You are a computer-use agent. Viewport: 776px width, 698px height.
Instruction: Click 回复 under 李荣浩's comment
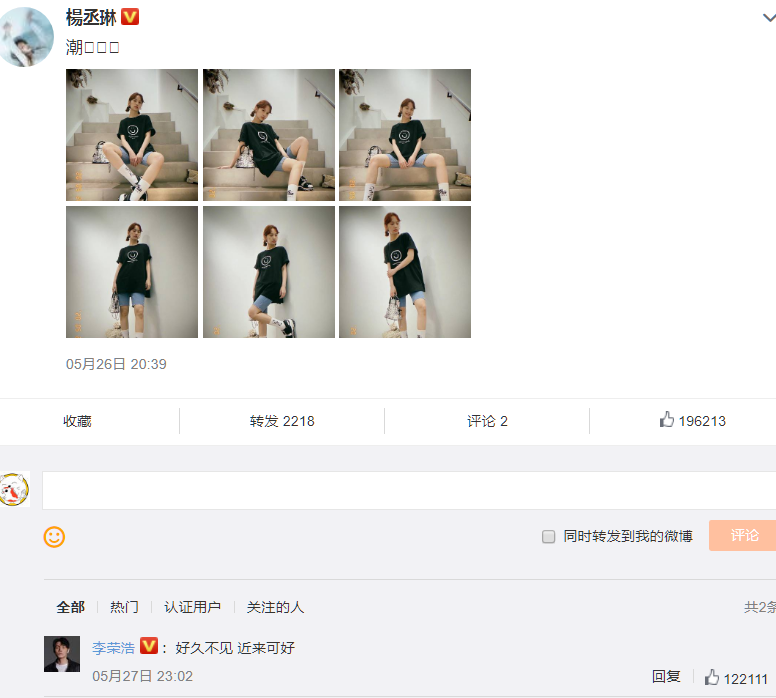pos(666,676)
